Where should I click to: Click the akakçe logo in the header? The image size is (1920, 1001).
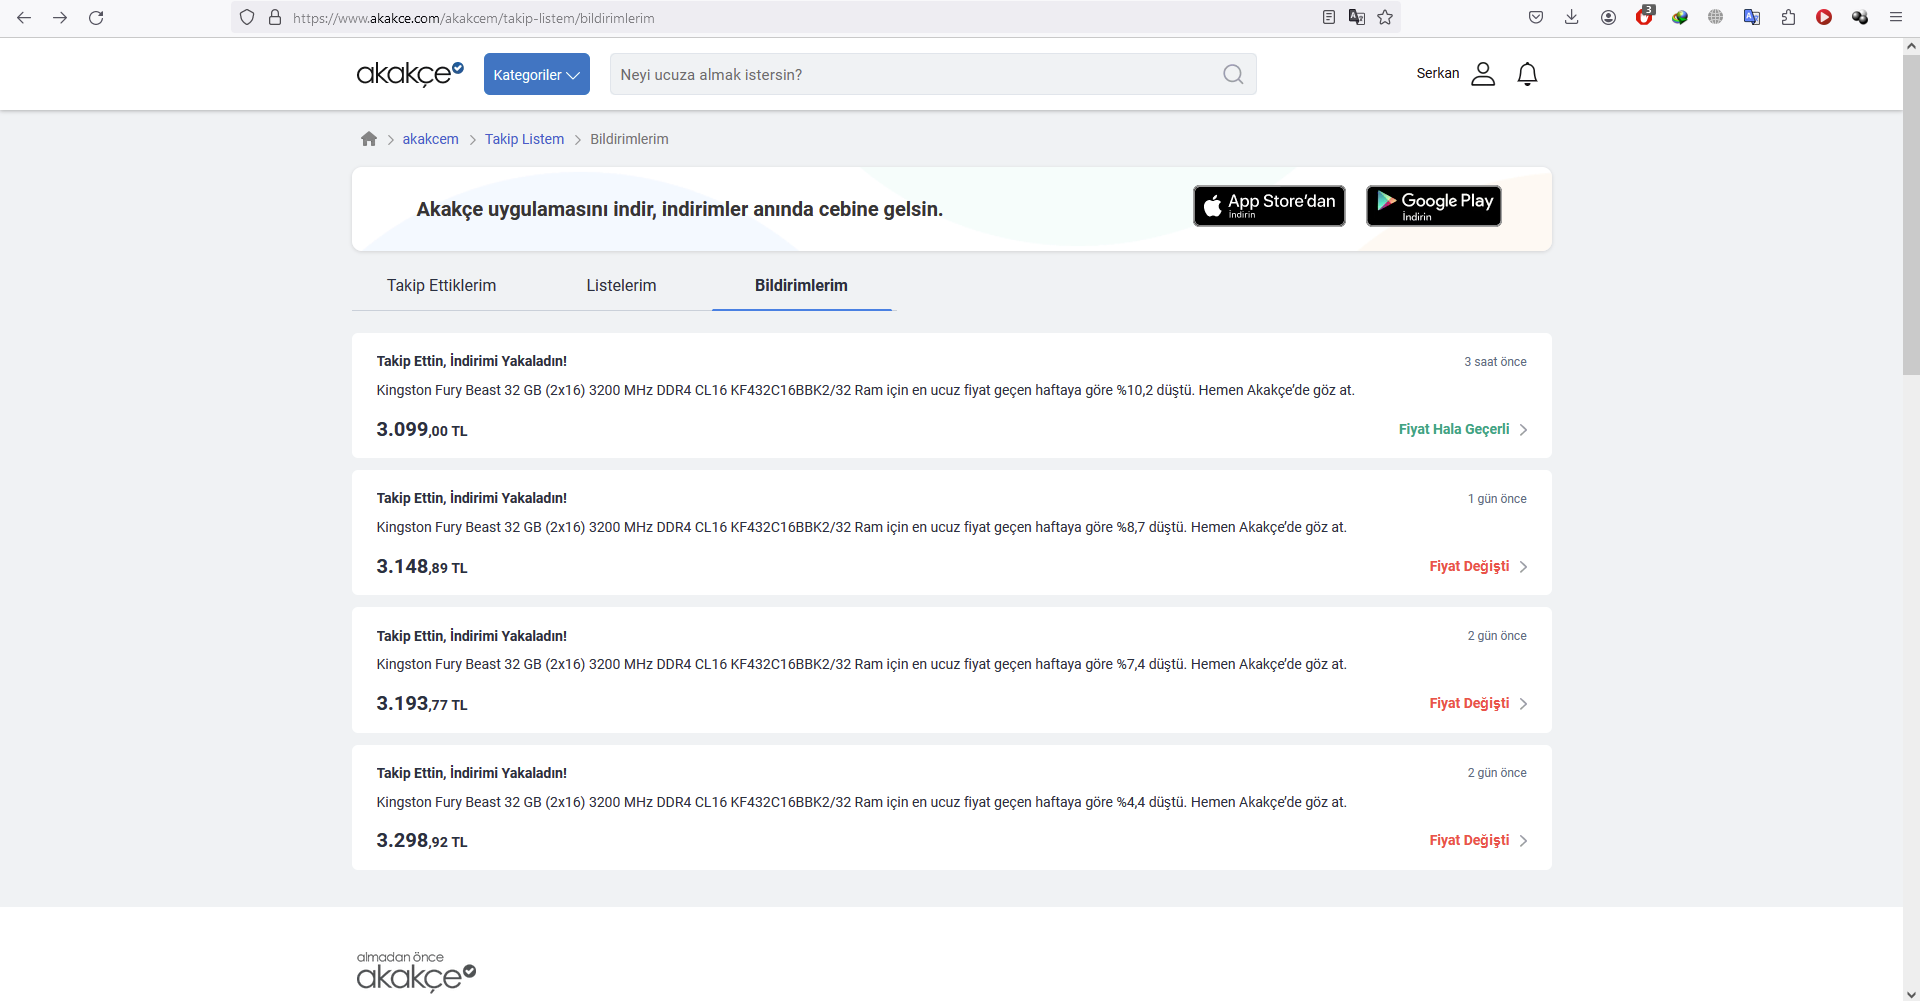410,74
